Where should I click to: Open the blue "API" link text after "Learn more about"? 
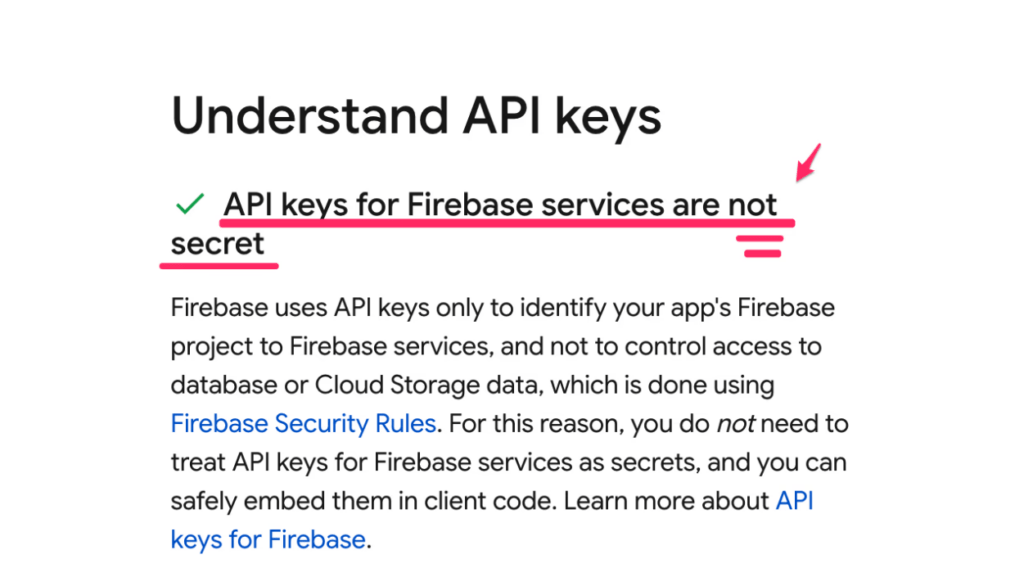(x=794, y=500)
